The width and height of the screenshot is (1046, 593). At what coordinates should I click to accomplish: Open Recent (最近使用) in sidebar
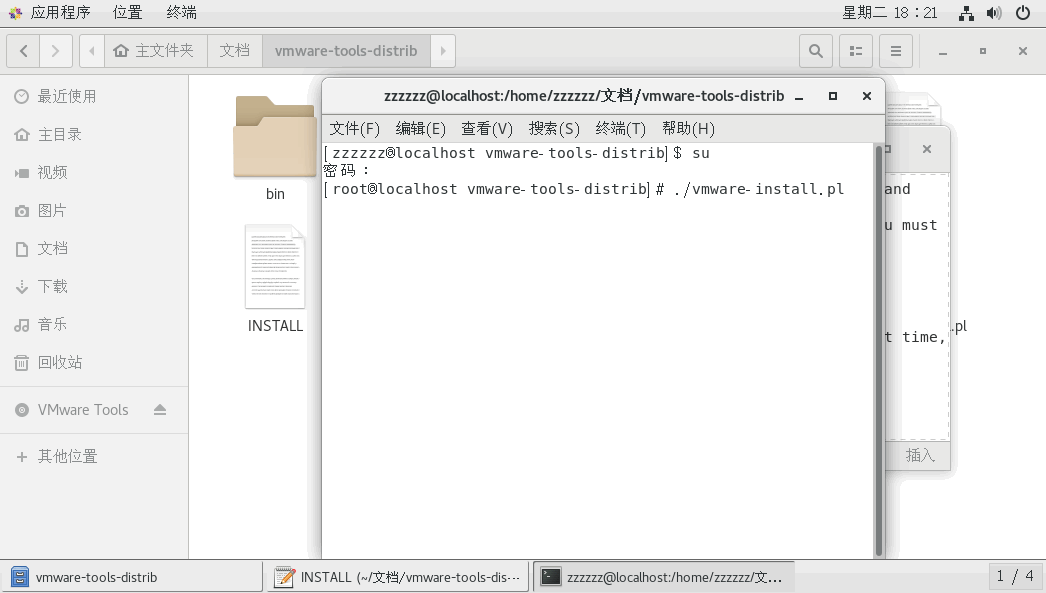click(x=94, y=97)
